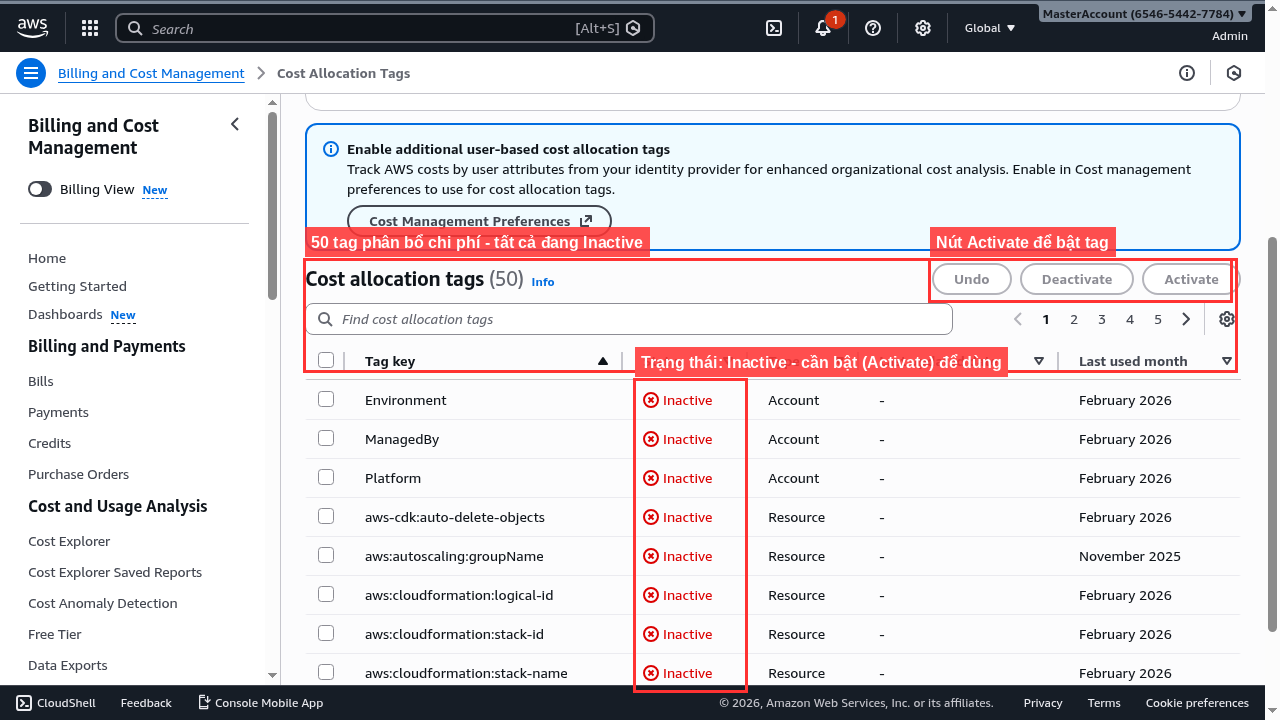Go to page 2 of tags
1280x720 pixels.
[1074, 319]
